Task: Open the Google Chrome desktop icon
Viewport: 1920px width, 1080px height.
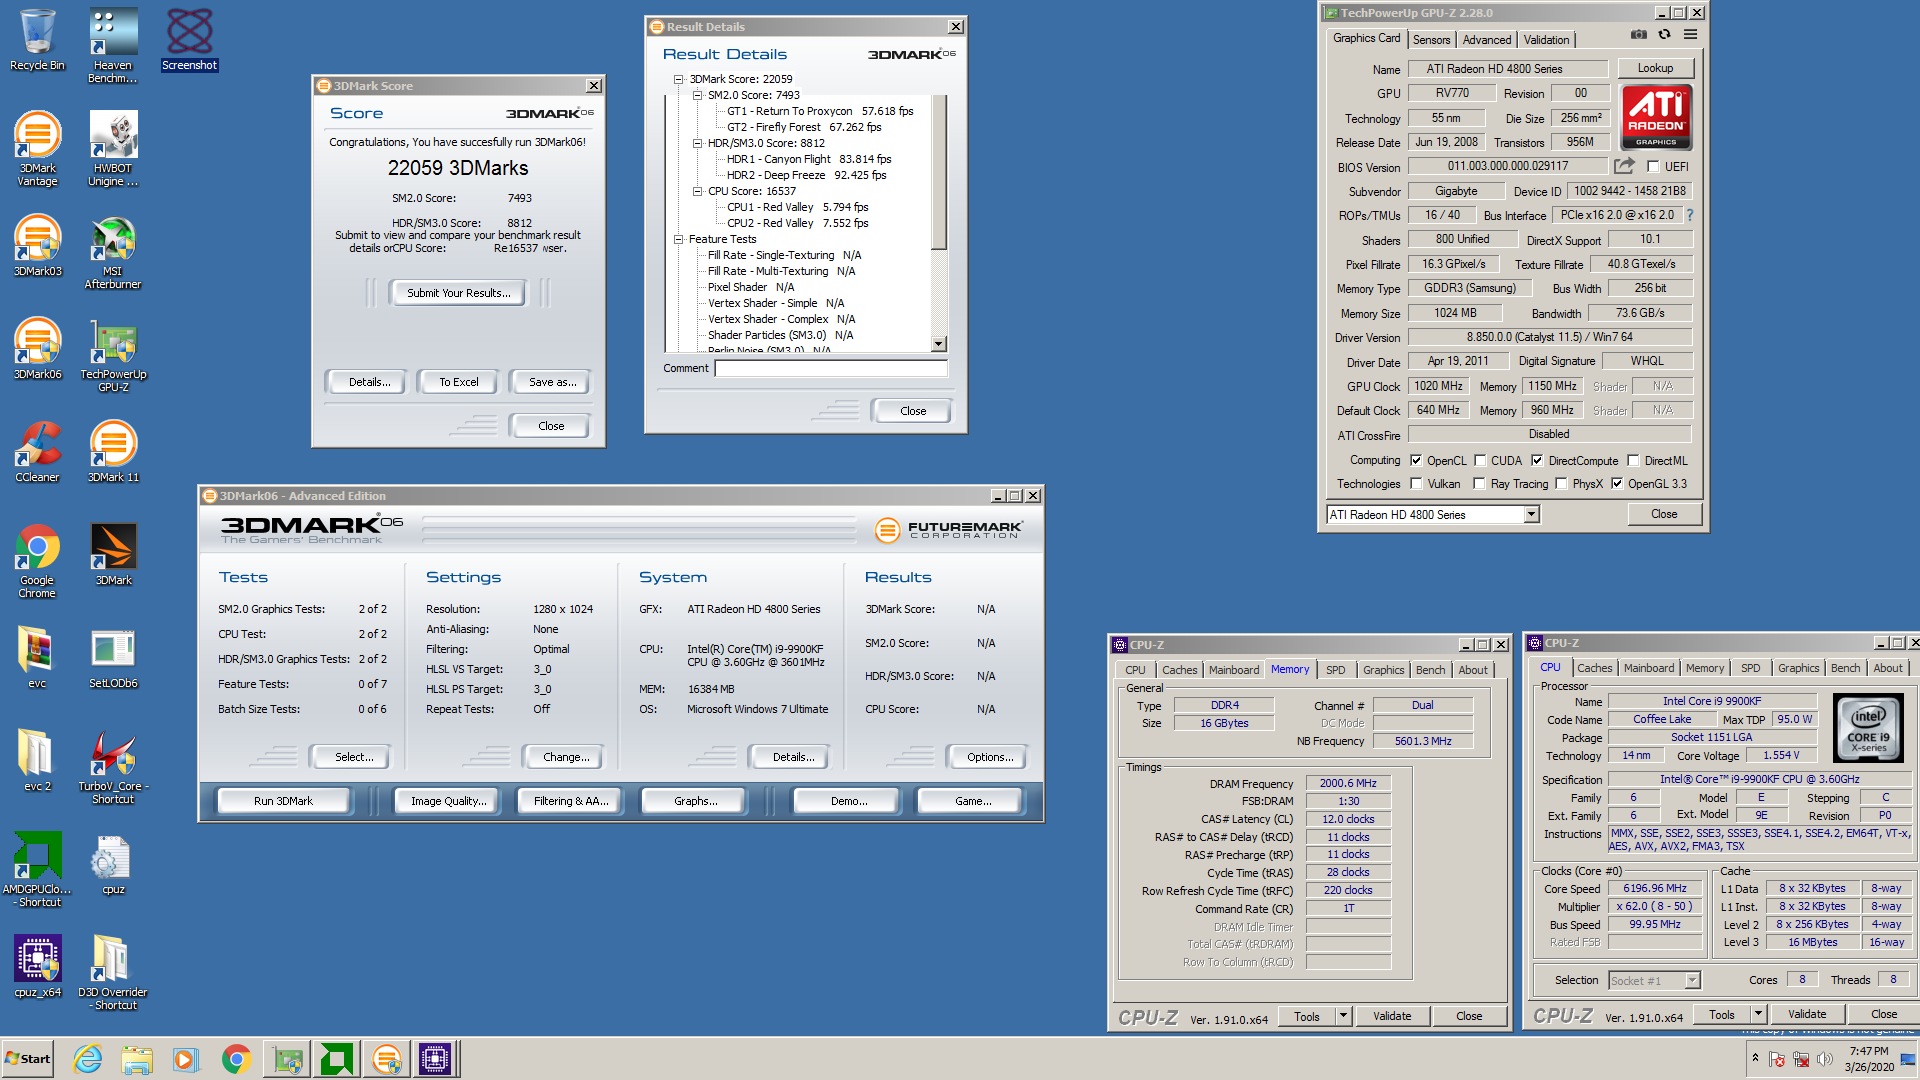Action: (37, 561)
